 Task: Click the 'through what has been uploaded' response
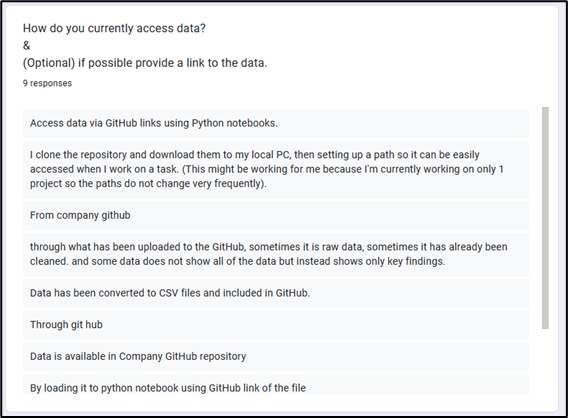pos(276,254)
